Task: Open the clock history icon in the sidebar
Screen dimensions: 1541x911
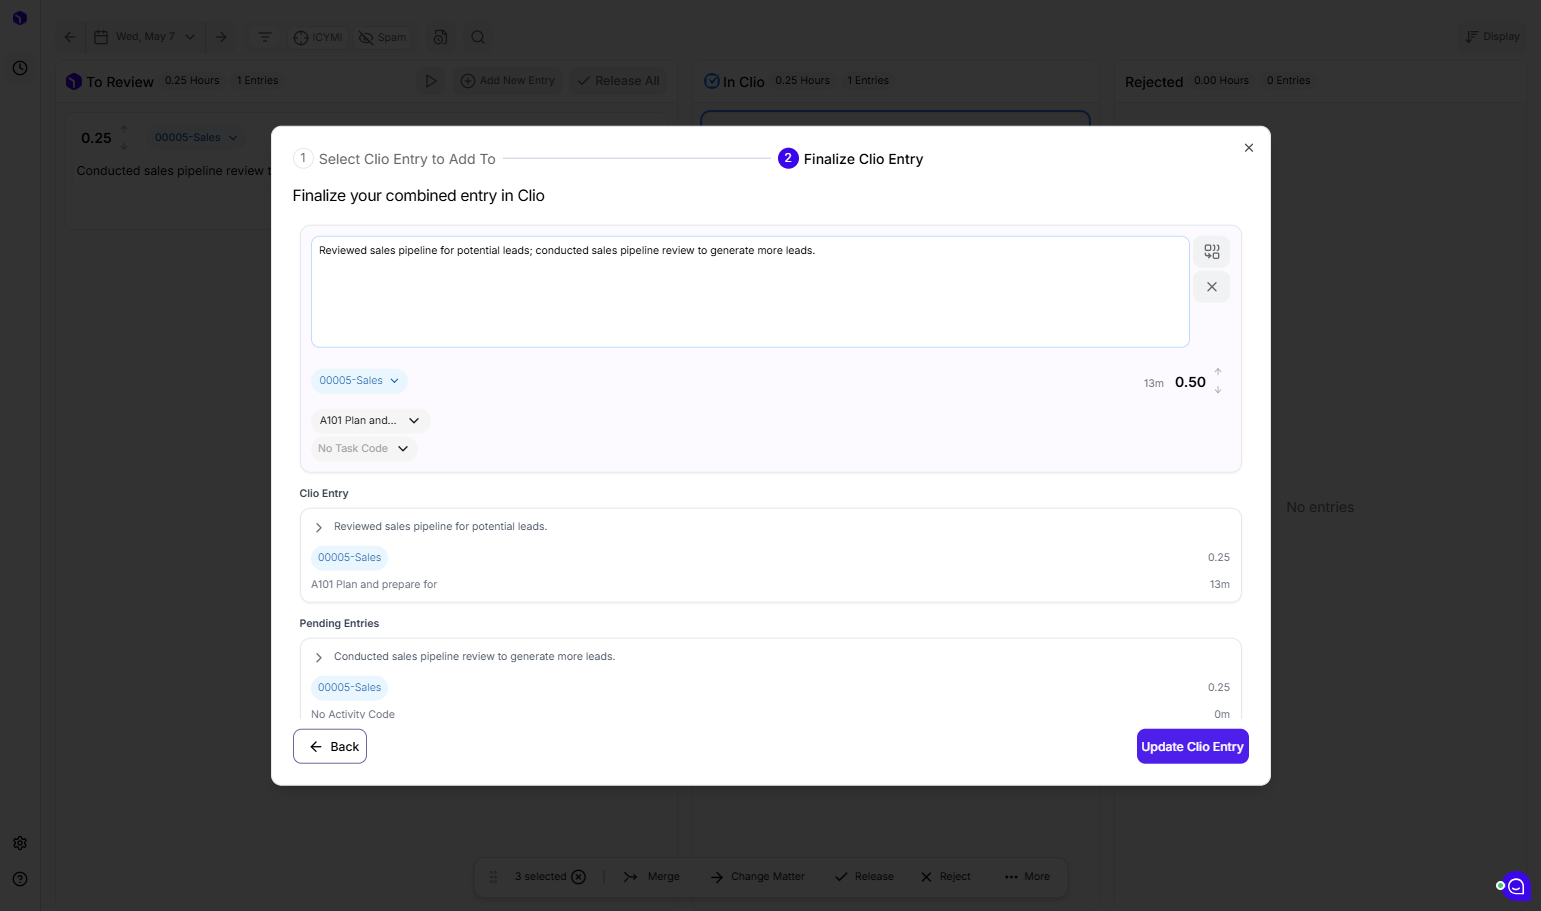Action: point(20,68)
